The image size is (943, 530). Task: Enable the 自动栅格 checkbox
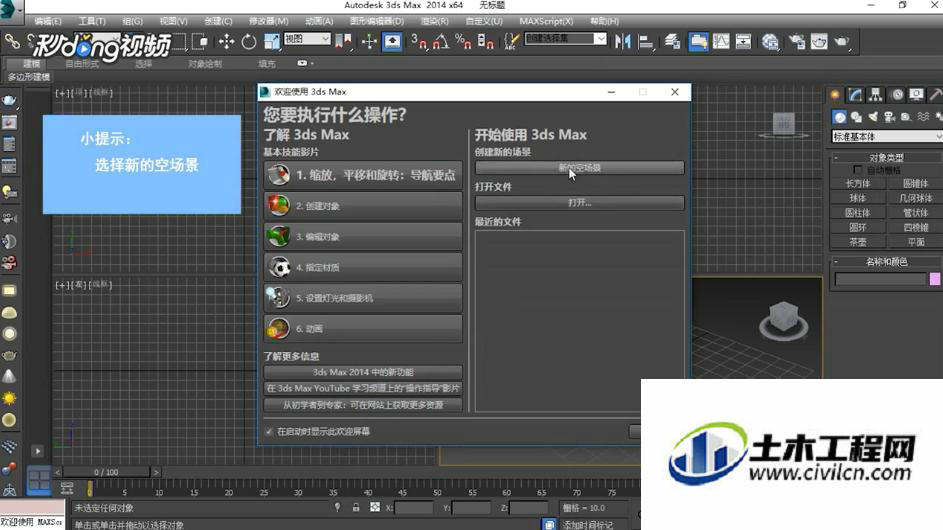tap(858, 170)
